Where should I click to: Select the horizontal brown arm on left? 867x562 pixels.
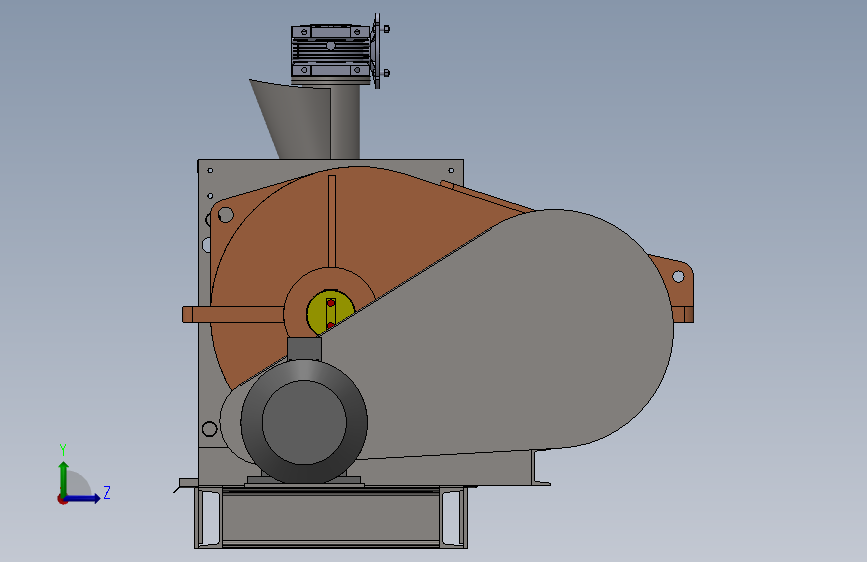pyautogui.click(x=233, y=314)
